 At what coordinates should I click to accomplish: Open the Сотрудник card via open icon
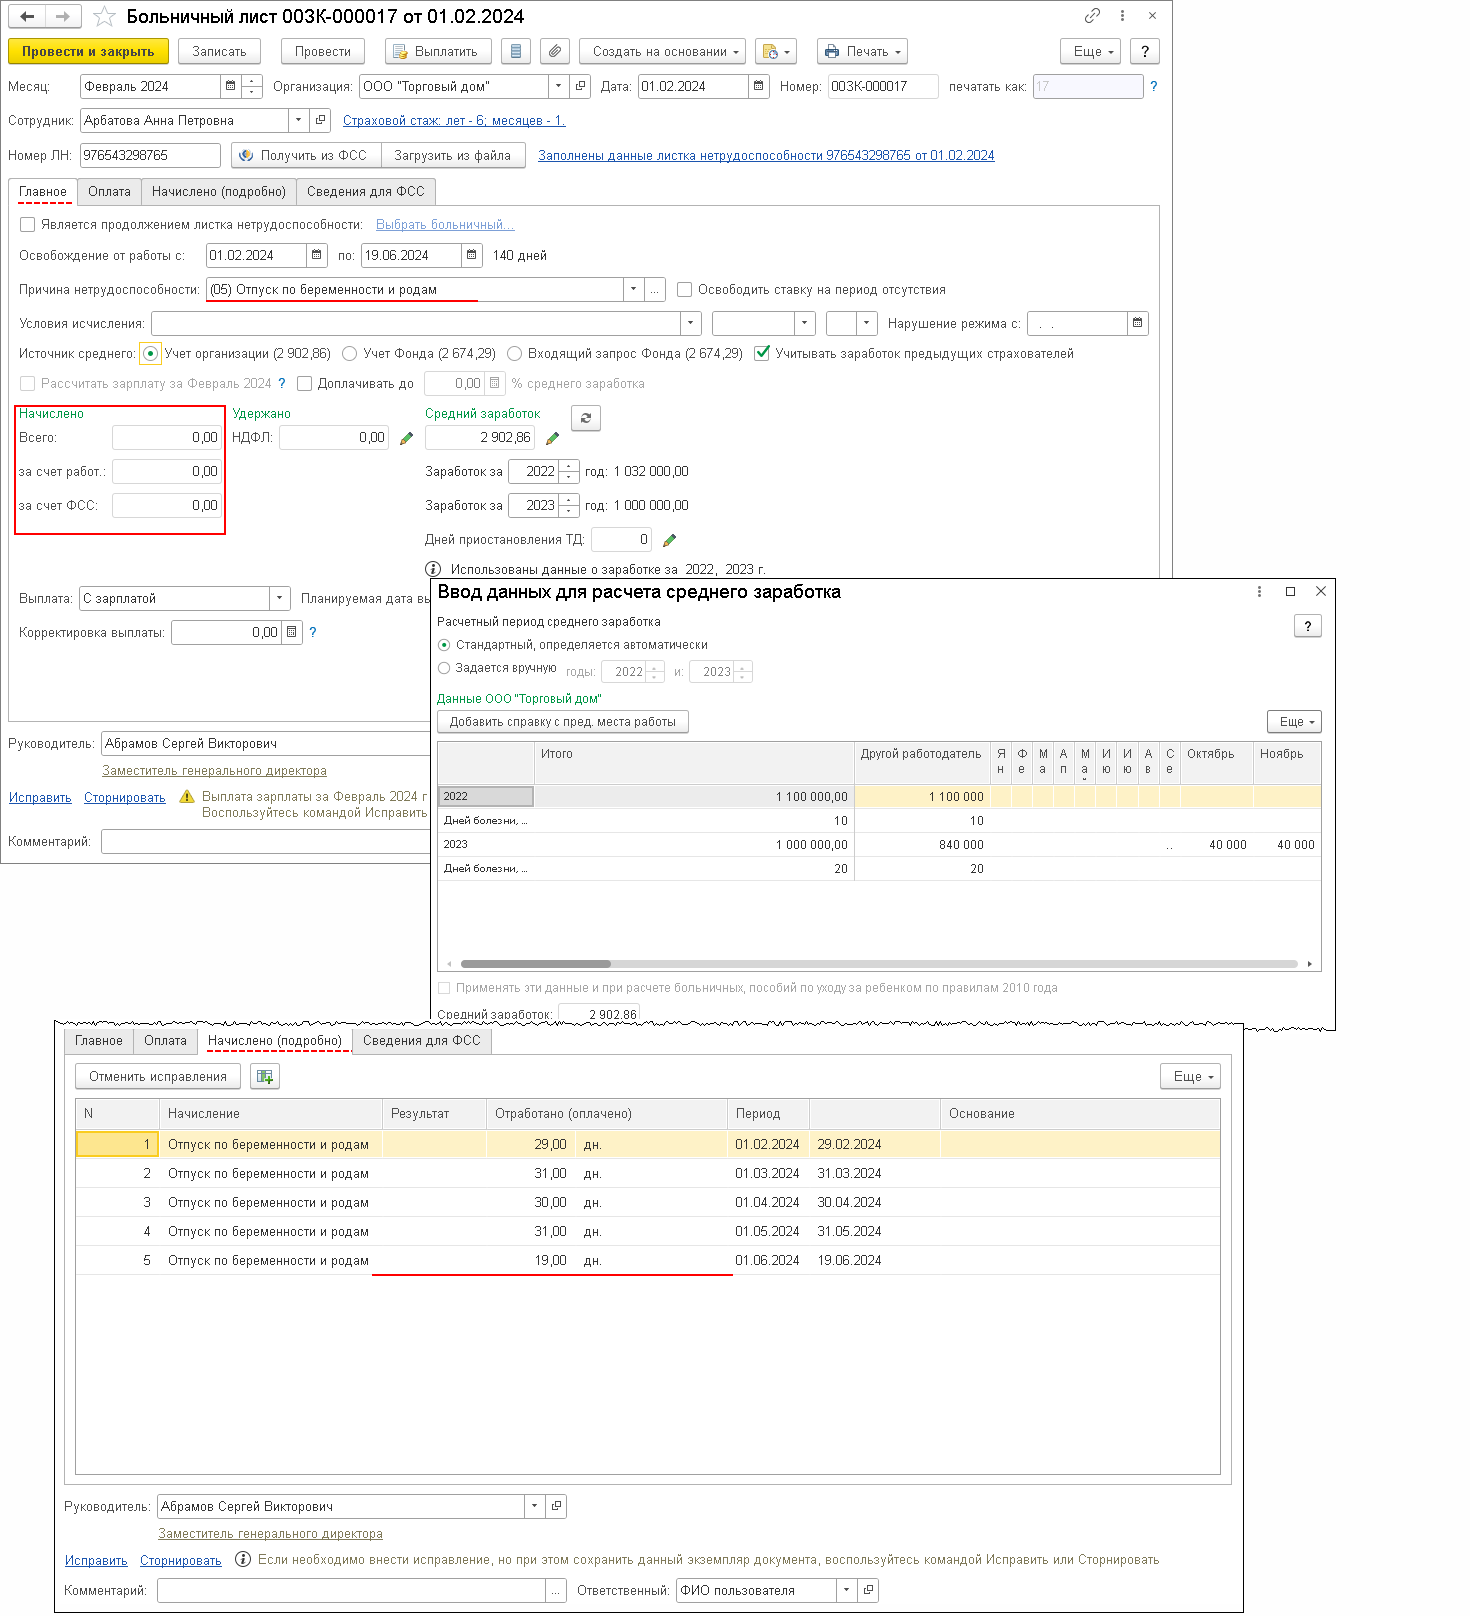320,121
